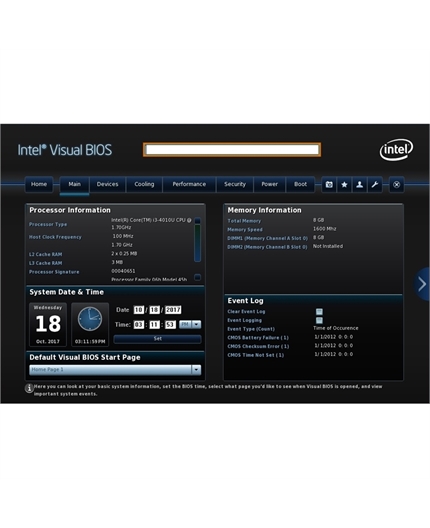Select the Main tab
The width and height of the screenshot is (430, 528).
pyautogui.click(x=74, y=184)
